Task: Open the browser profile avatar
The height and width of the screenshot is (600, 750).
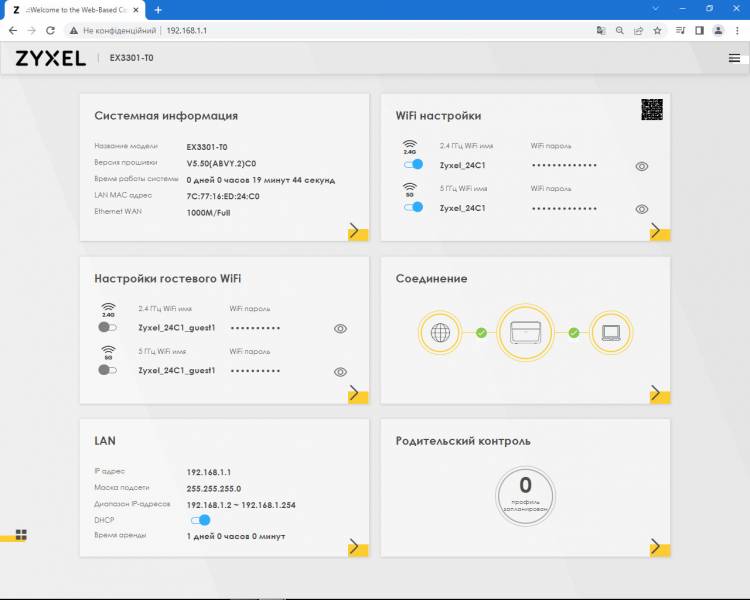Action: coord(718,31)
